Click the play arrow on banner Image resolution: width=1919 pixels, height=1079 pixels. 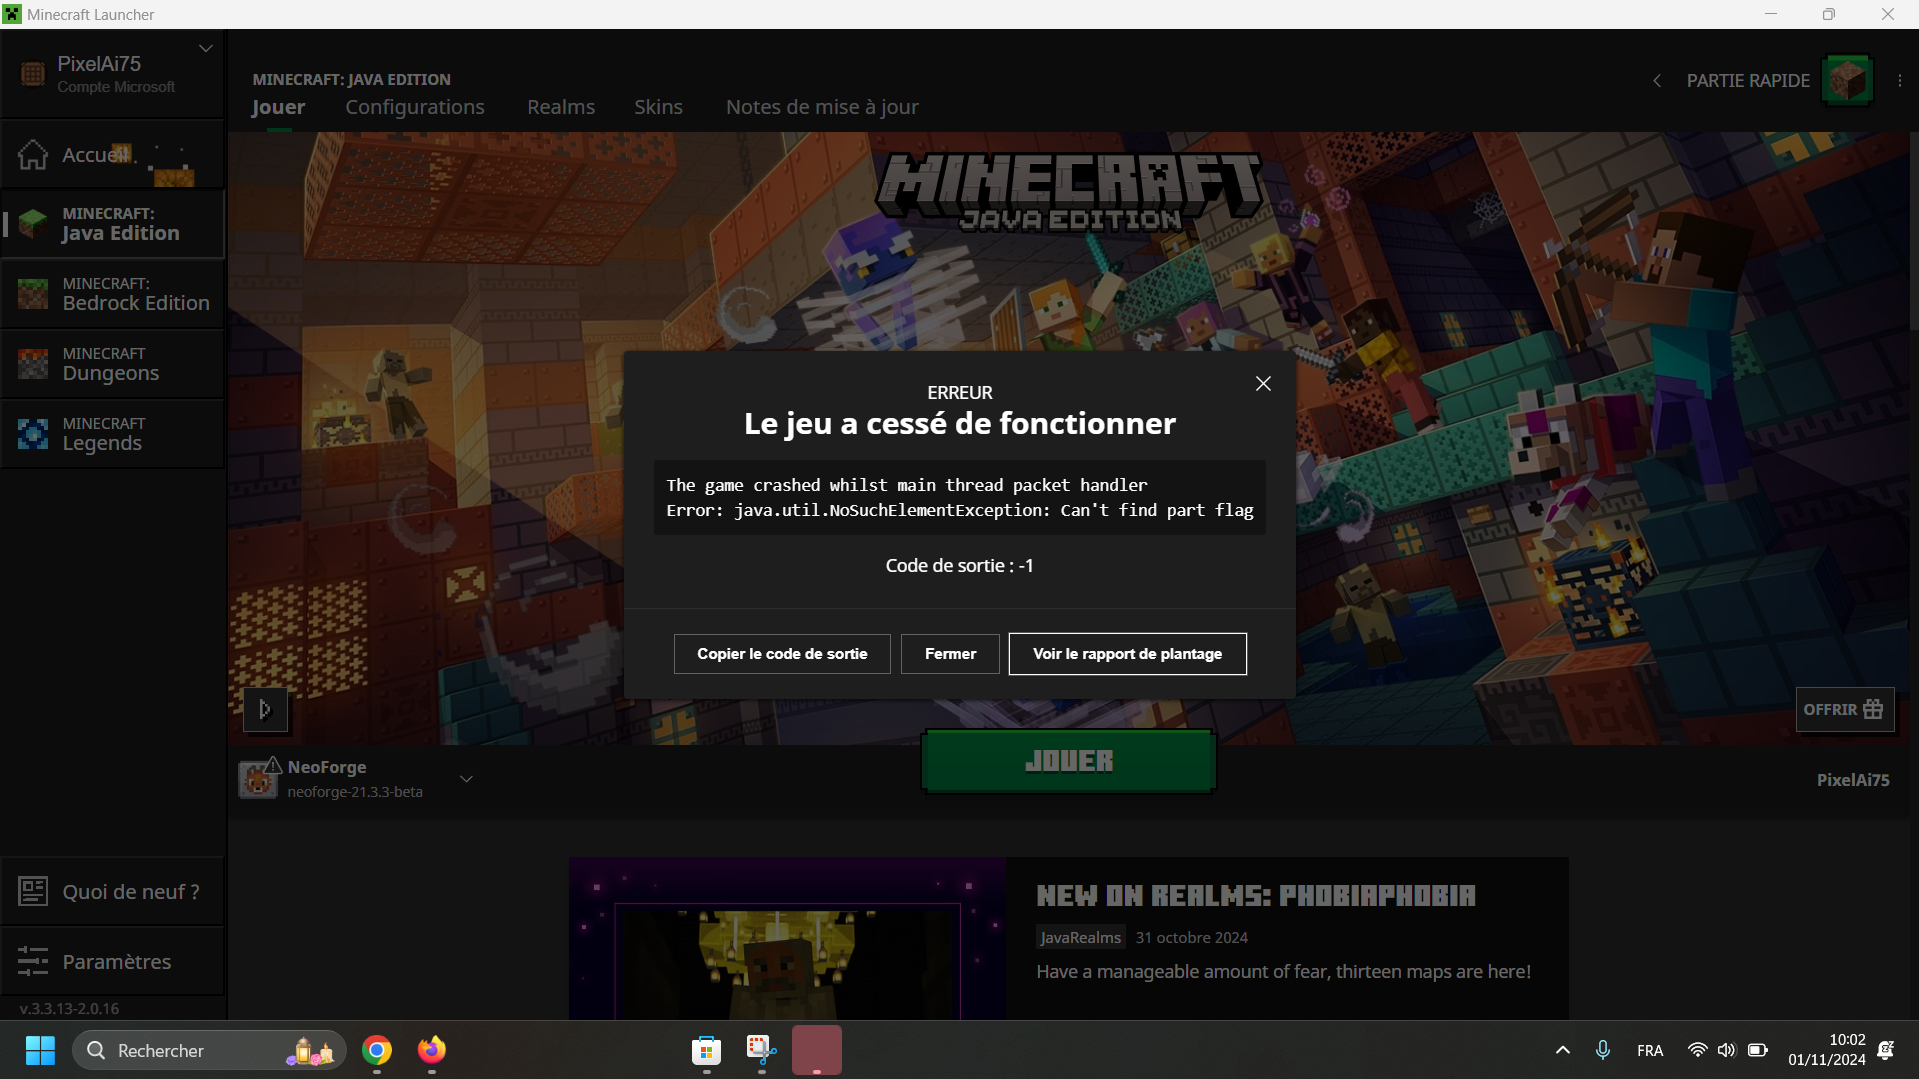coord(265,710)
